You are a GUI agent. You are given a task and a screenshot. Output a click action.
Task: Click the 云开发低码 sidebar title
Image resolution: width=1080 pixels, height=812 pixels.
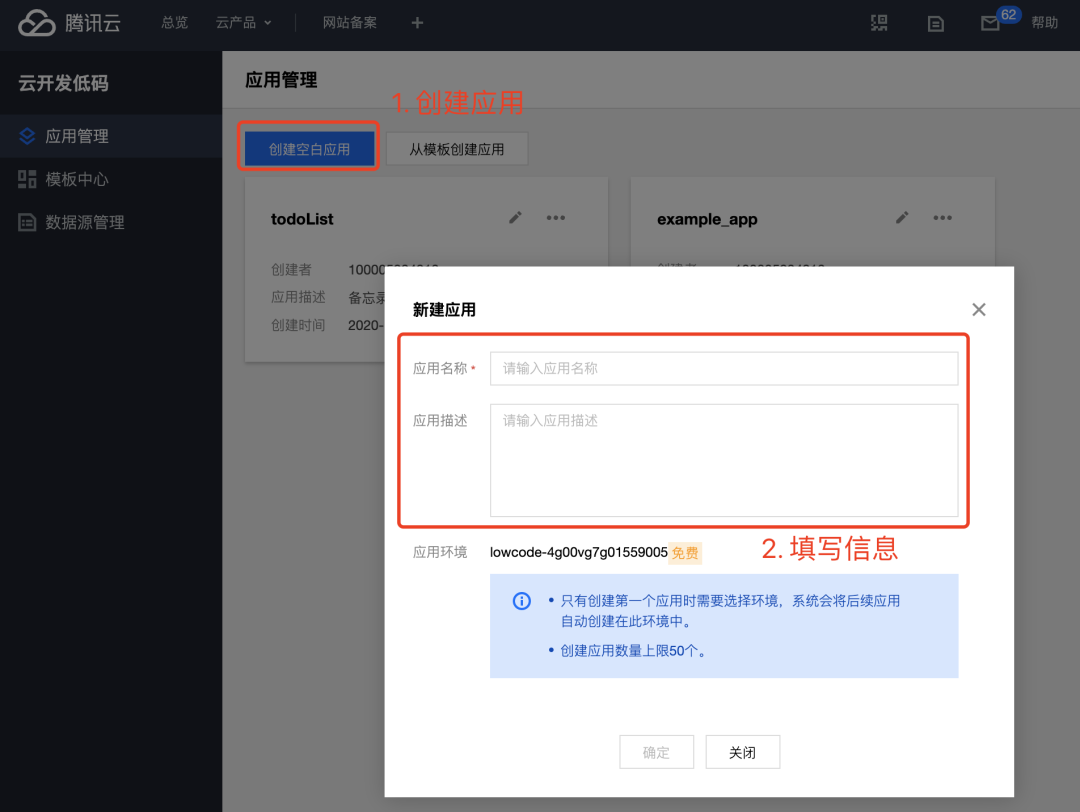point(63,83)
